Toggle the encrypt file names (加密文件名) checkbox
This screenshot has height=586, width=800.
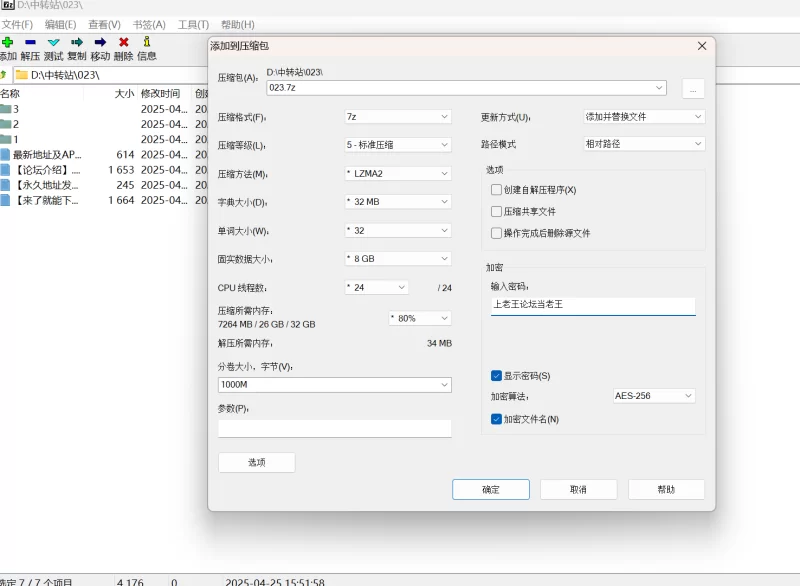(x=497, y=419)
